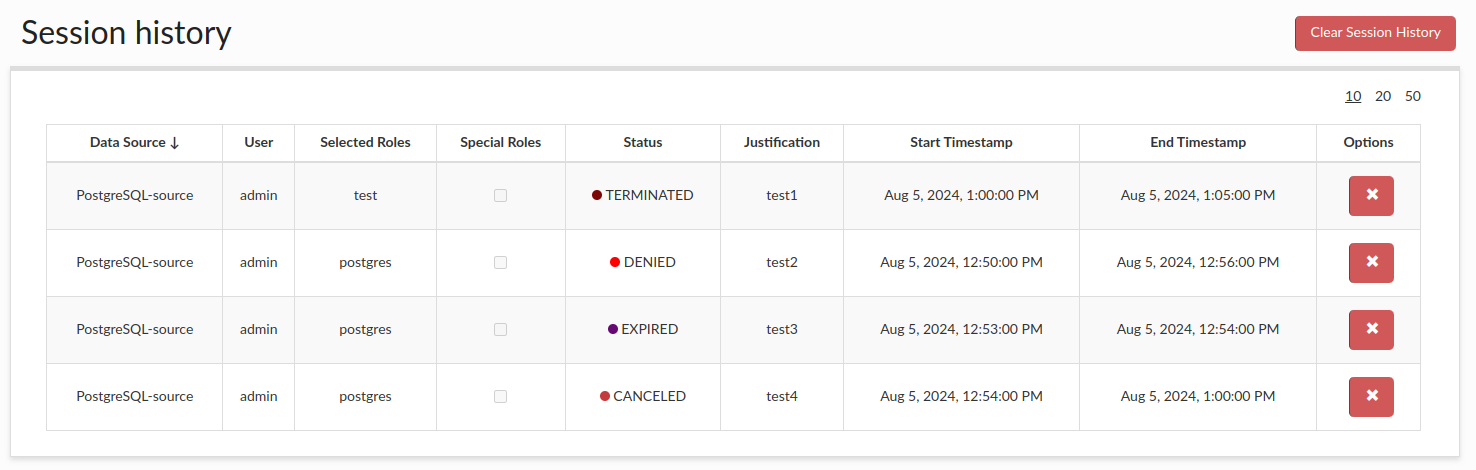The width and height of the screenshot is (1476, 470).
Task: Show 20 entries per page
Action: click(1383, 97)
